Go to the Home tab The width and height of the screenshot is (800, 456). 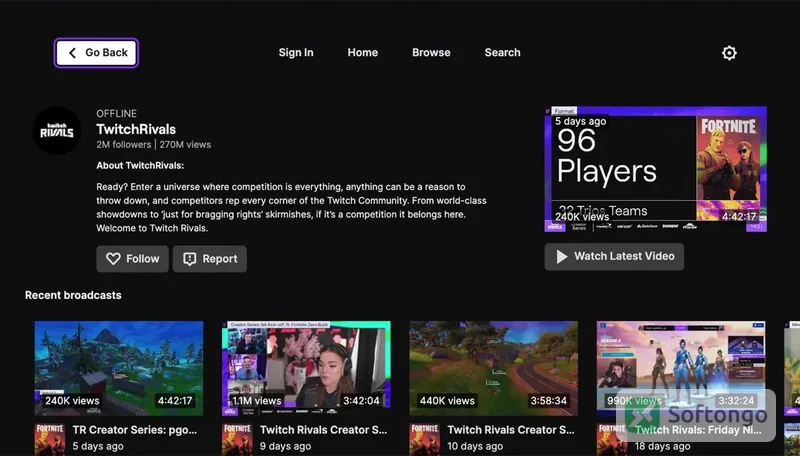click(363, 53)
